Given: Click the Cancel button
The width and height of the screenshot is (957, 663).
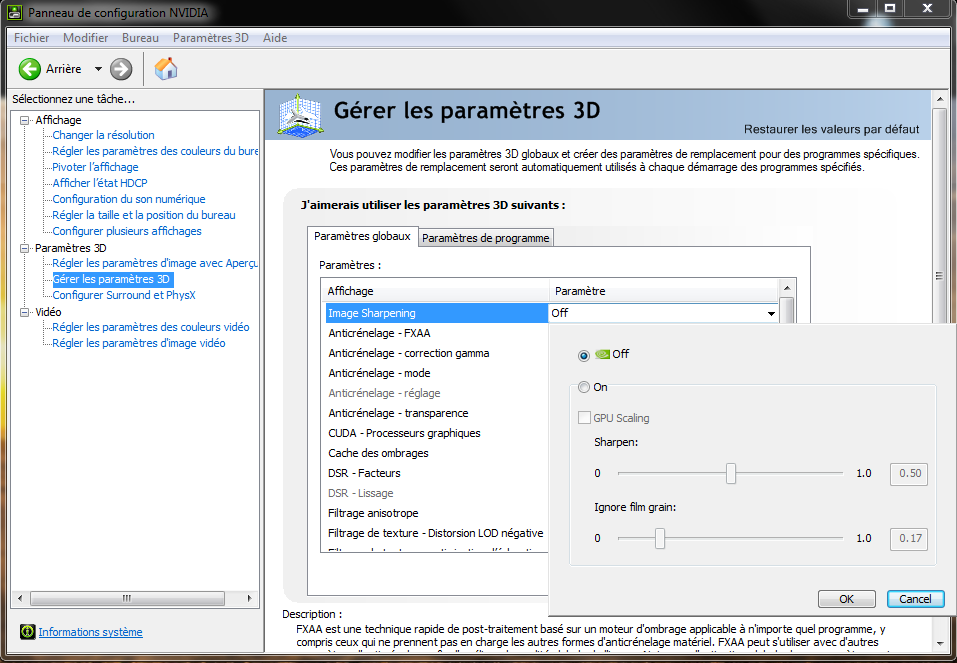Looking at the screenshot, I should point(915,599).
